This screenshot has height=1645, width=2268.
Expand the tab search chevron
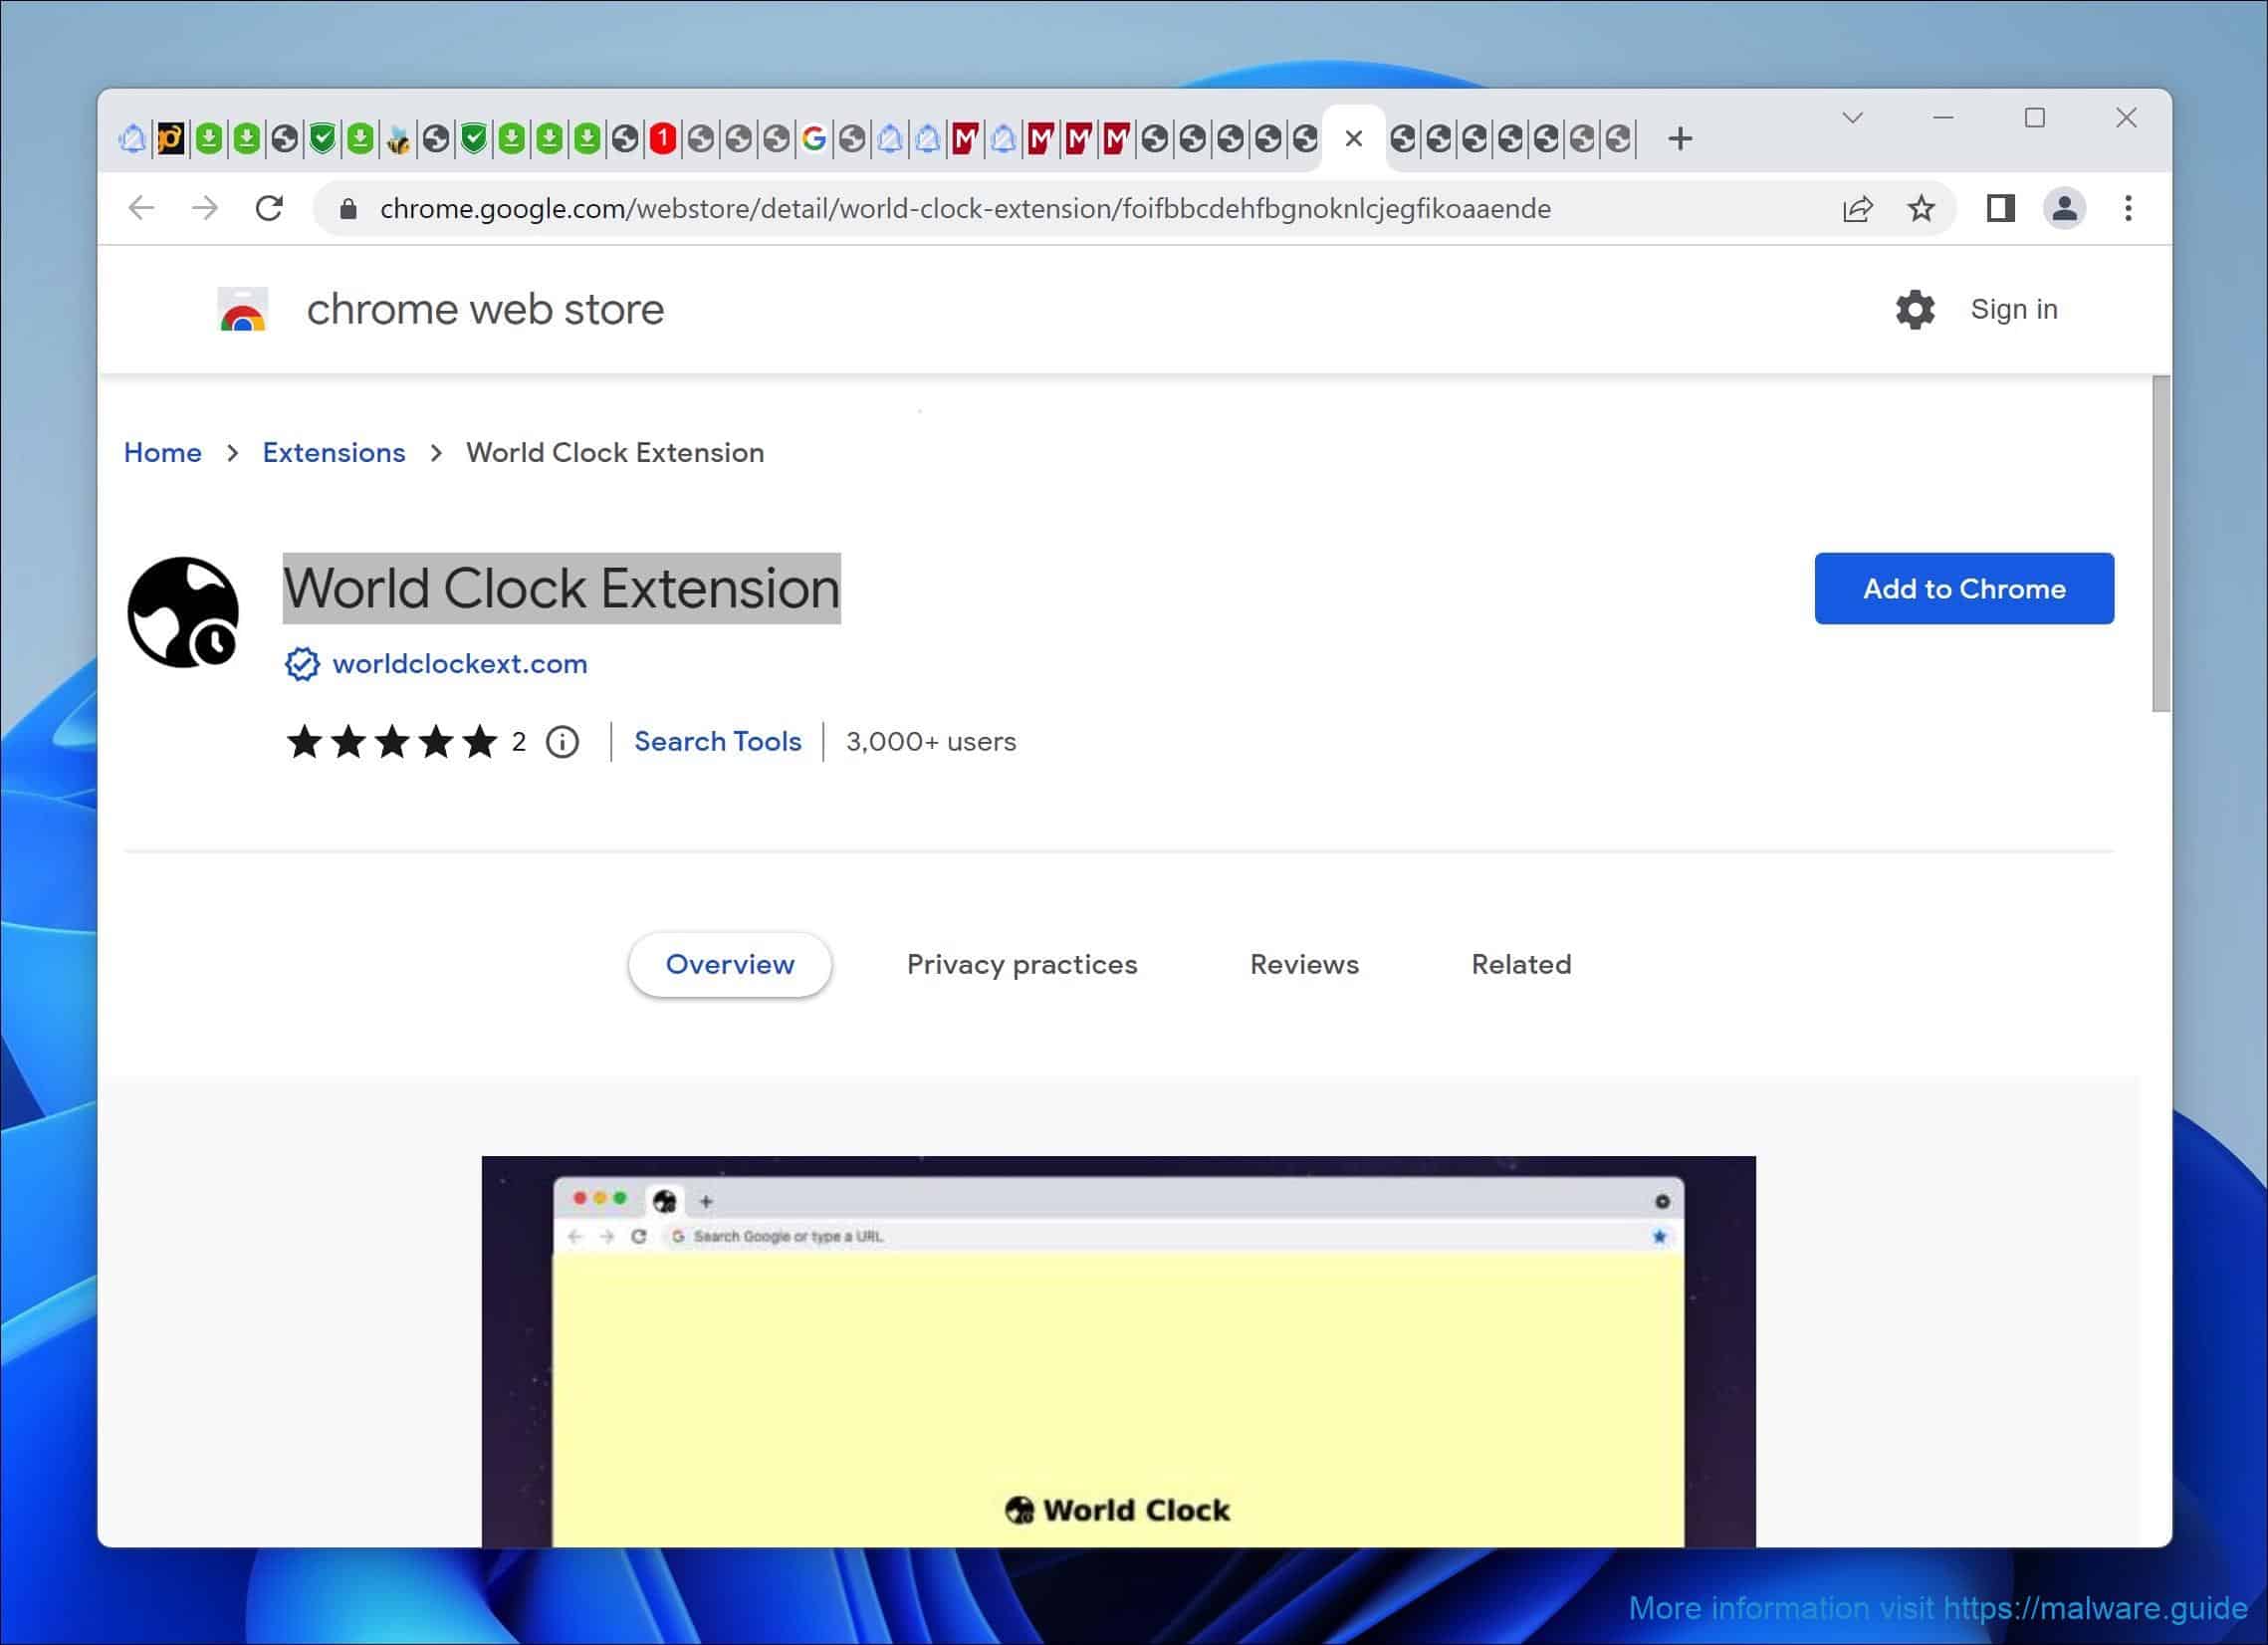[x=1852, y=118]
